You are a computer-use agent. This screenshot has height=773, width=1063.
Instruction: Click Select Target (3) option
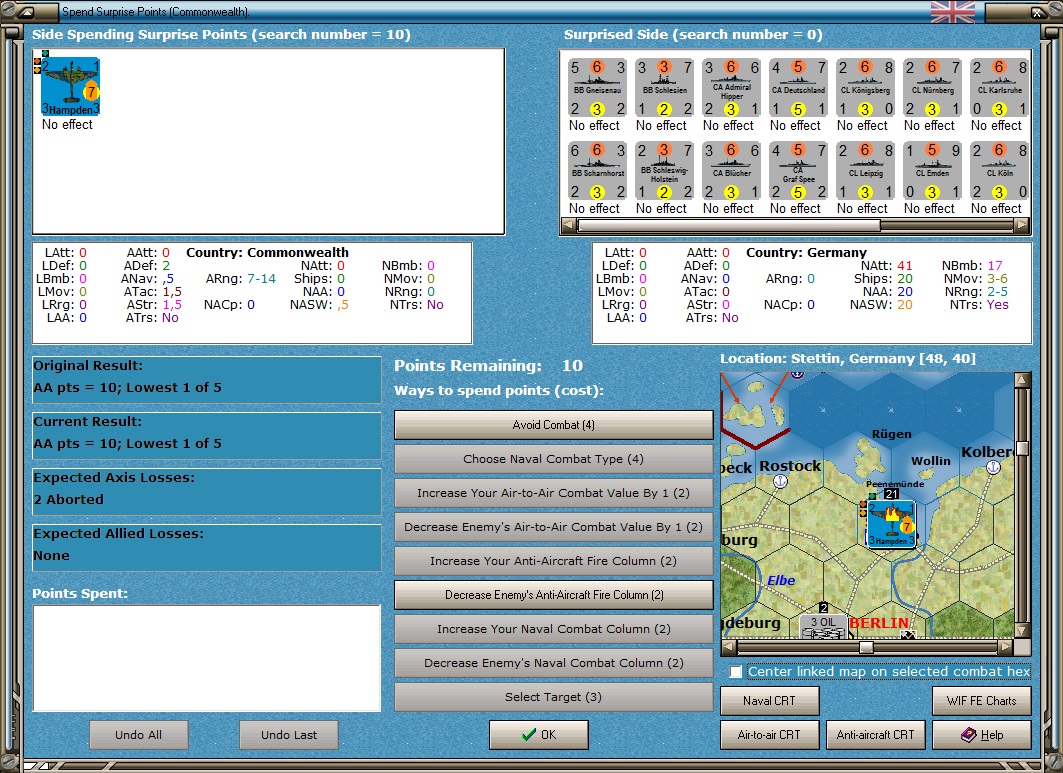[553, 697]
